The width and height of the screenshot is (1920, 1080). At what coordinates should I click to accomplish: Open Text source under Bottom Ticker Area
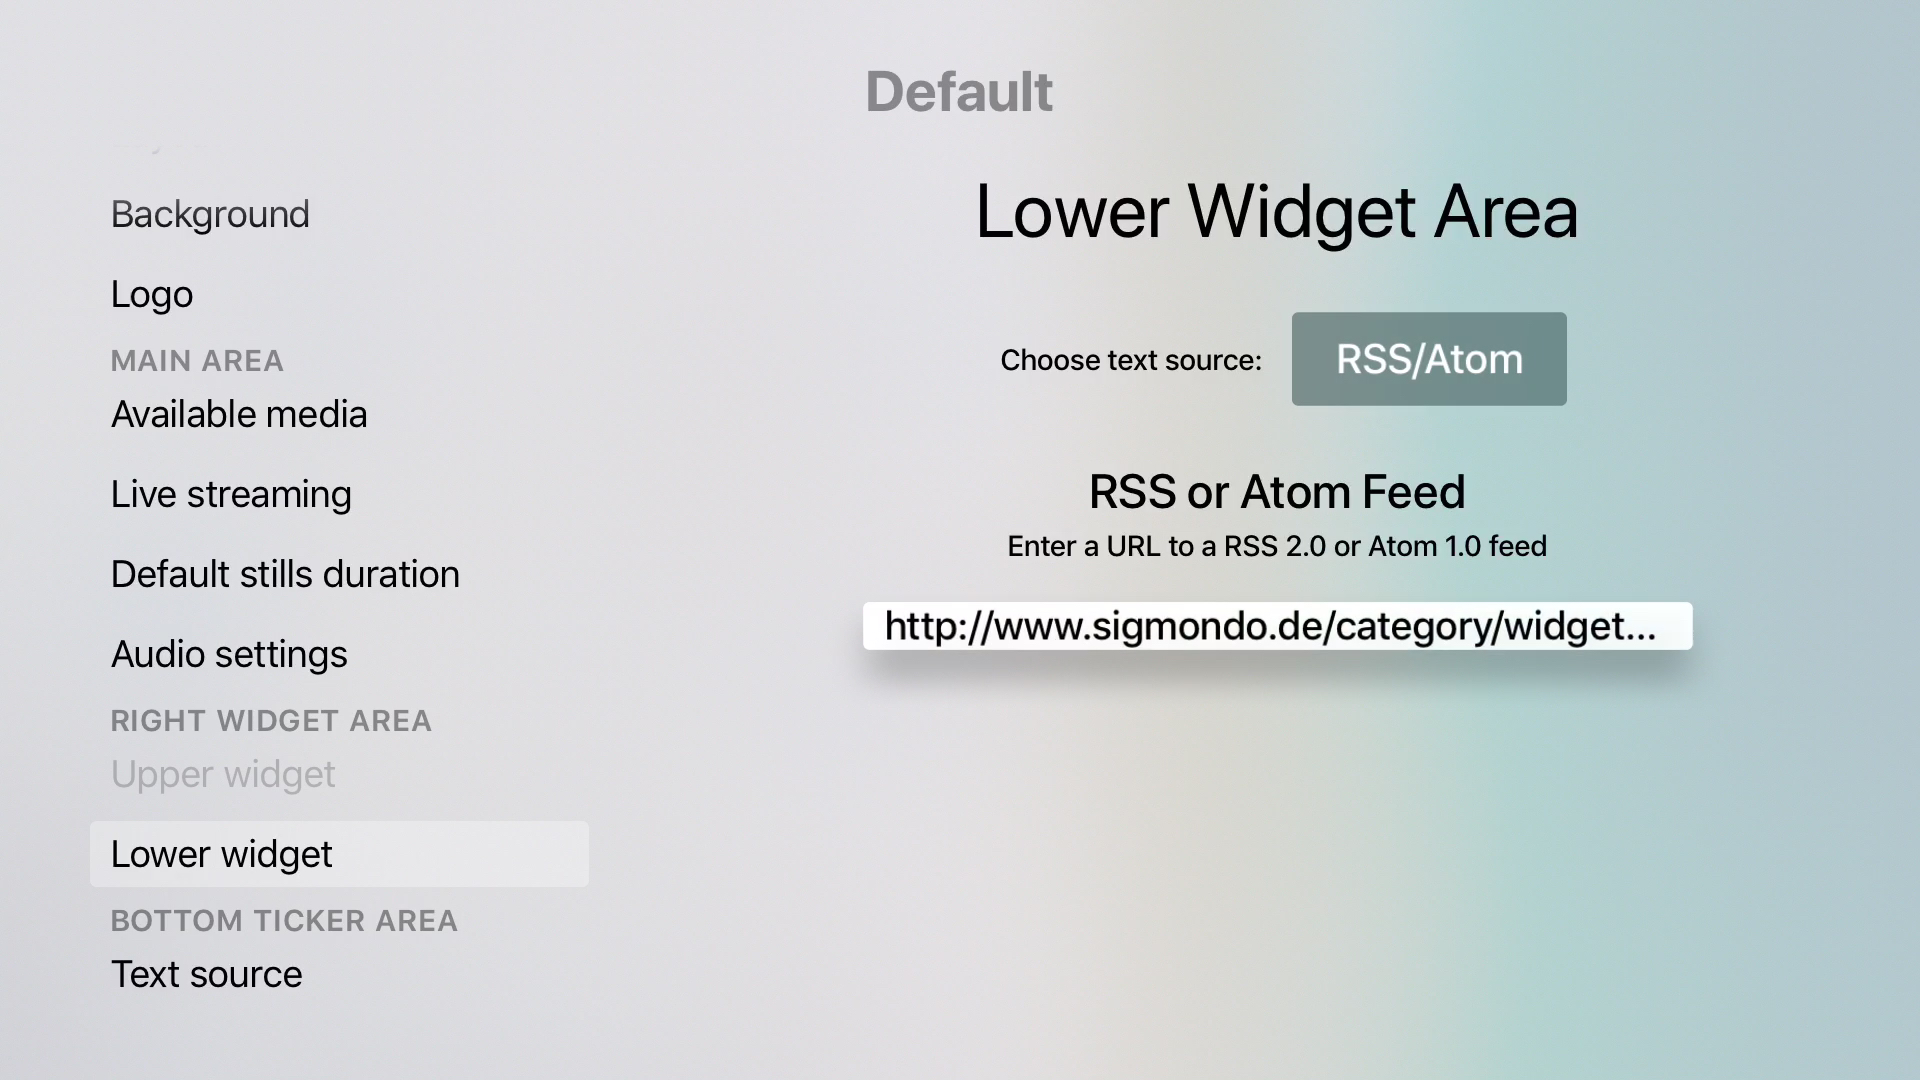206,974
